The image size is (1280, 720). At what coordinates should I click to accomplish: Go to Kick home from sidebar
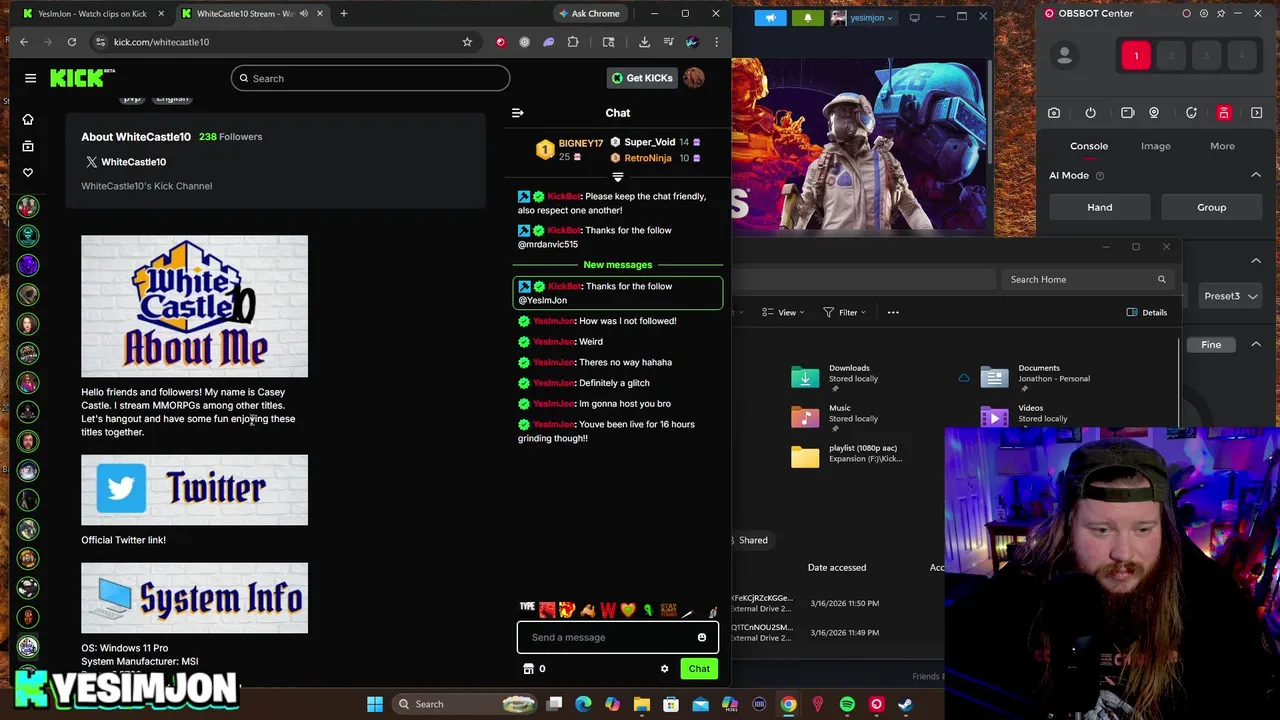click(28, 119)
